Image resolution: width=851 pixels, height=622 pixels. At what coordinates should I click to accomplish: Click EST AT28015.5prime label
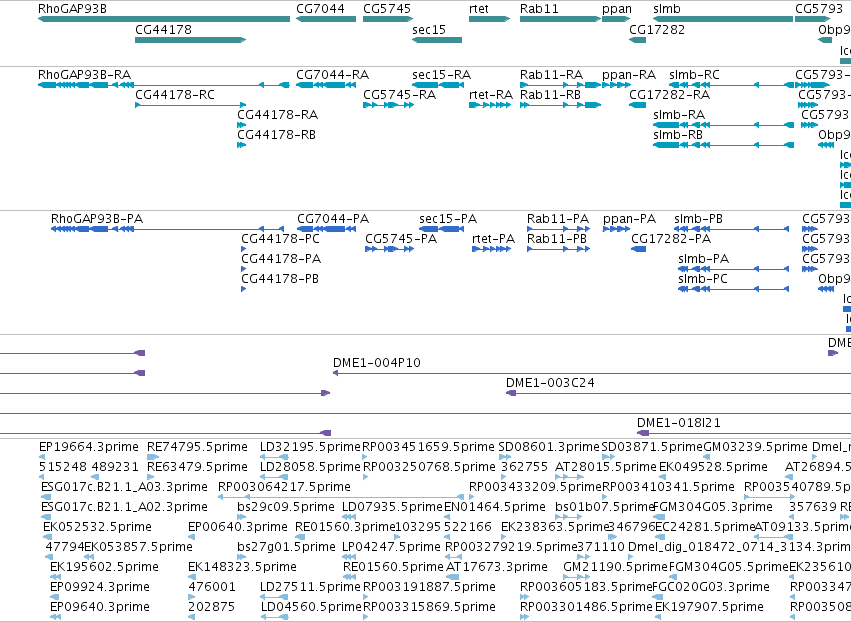606,467
